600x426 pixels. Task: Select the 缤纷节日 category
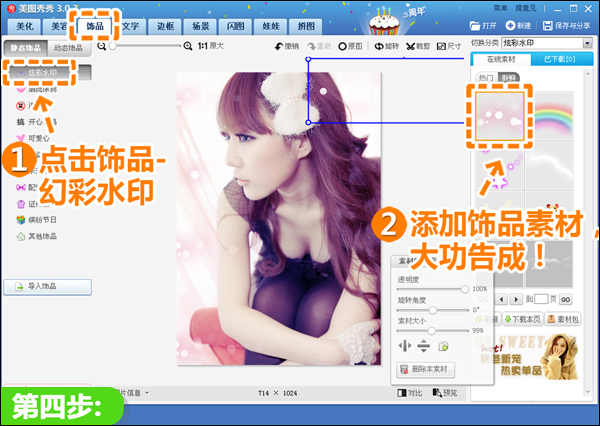(36, 220)
